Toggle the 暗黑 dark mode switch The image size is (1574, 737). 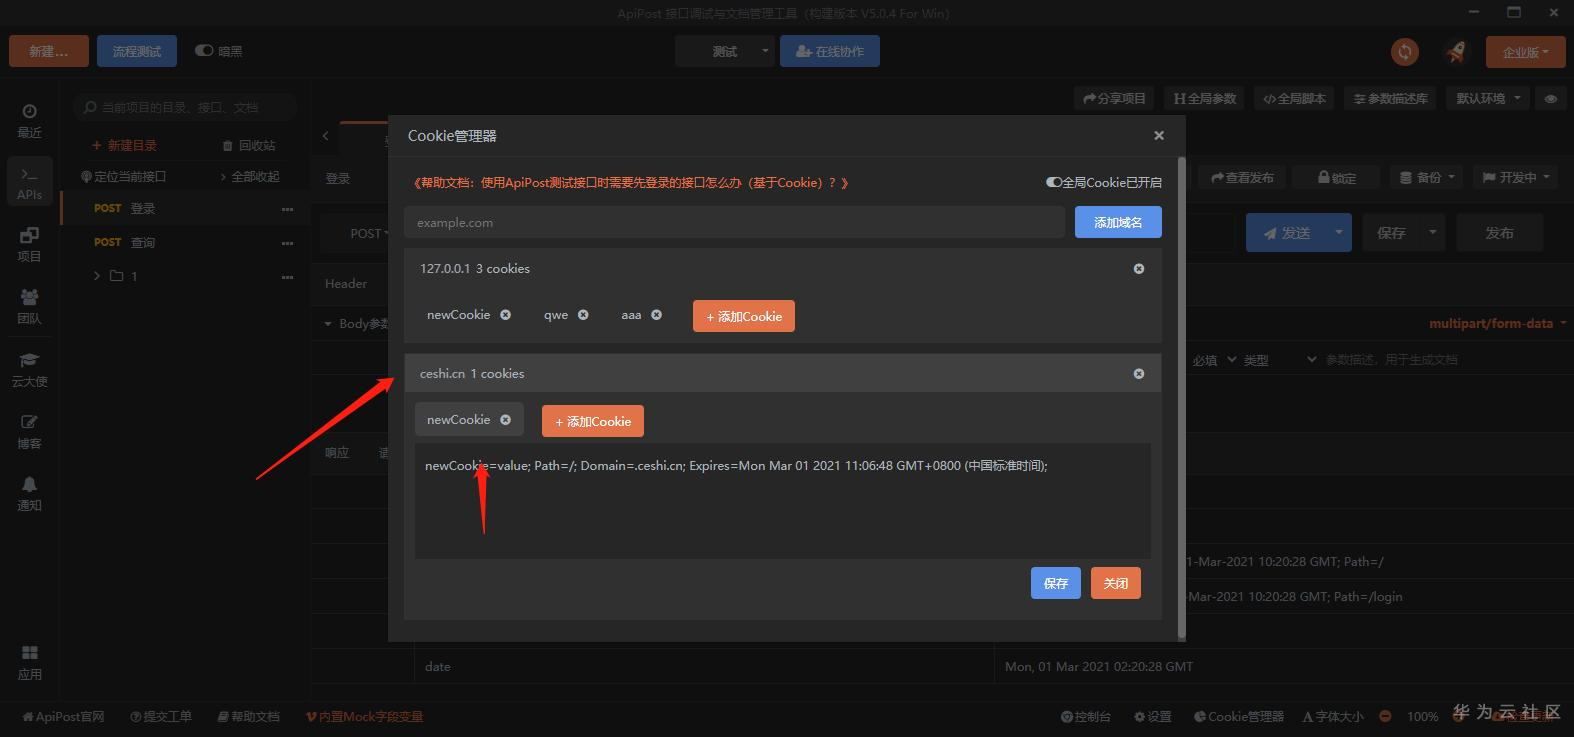[204, 51]
